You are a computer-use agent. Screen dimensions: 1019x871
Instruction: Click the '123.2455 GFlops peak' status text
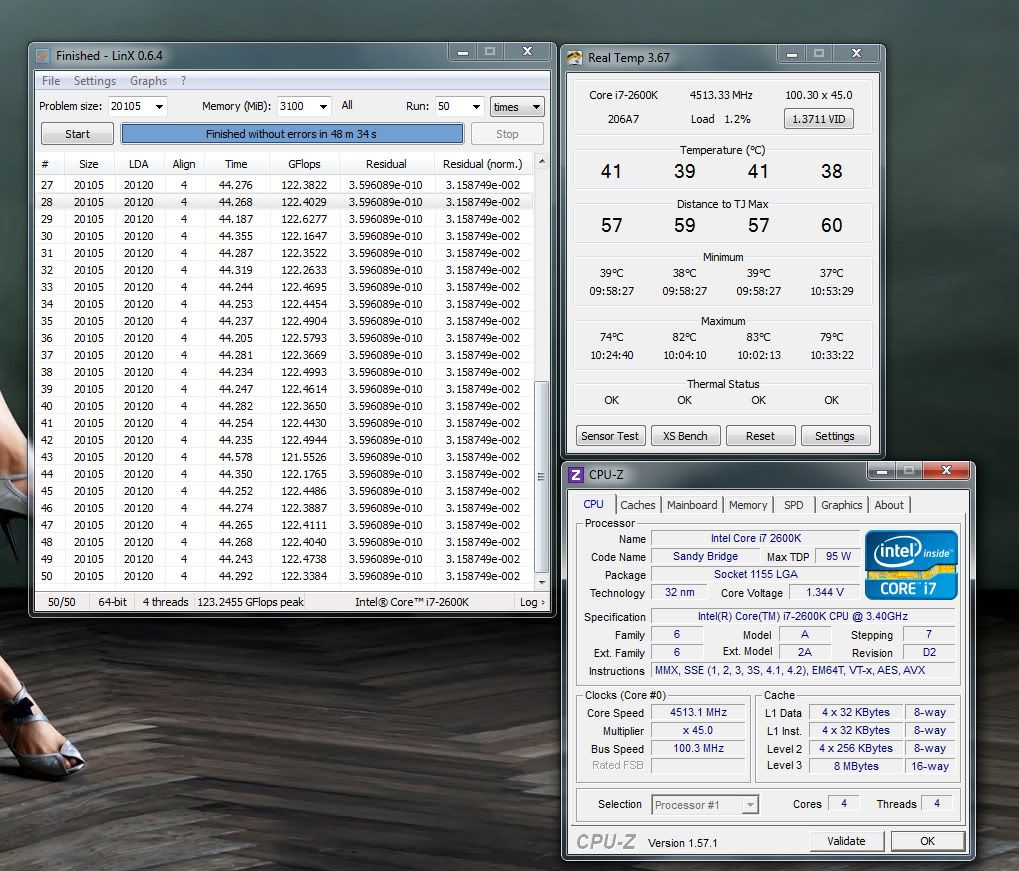pos(251,603)
